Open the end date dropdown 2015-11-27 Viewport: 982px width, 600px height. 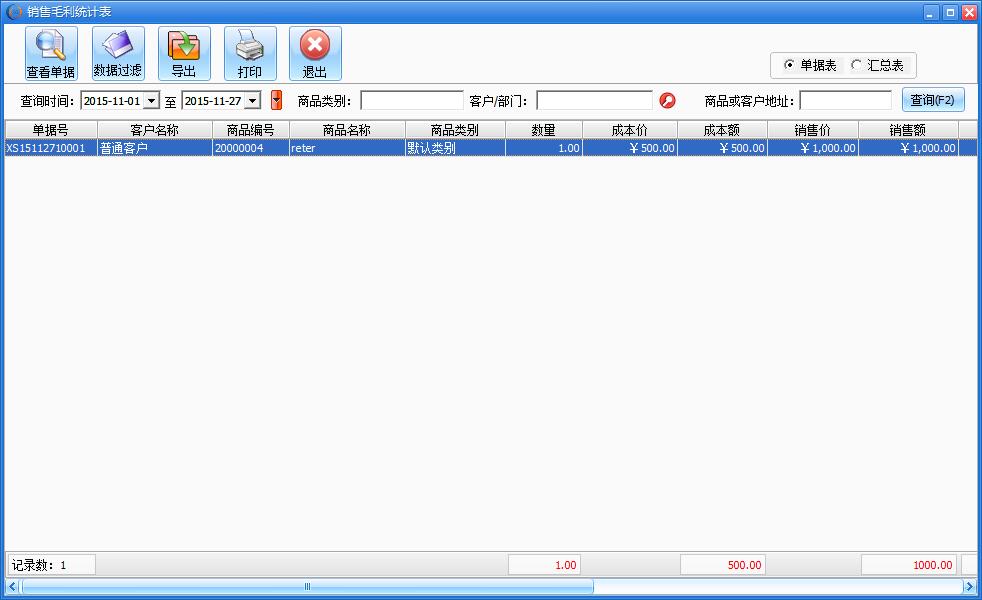(x=252, y=100)
